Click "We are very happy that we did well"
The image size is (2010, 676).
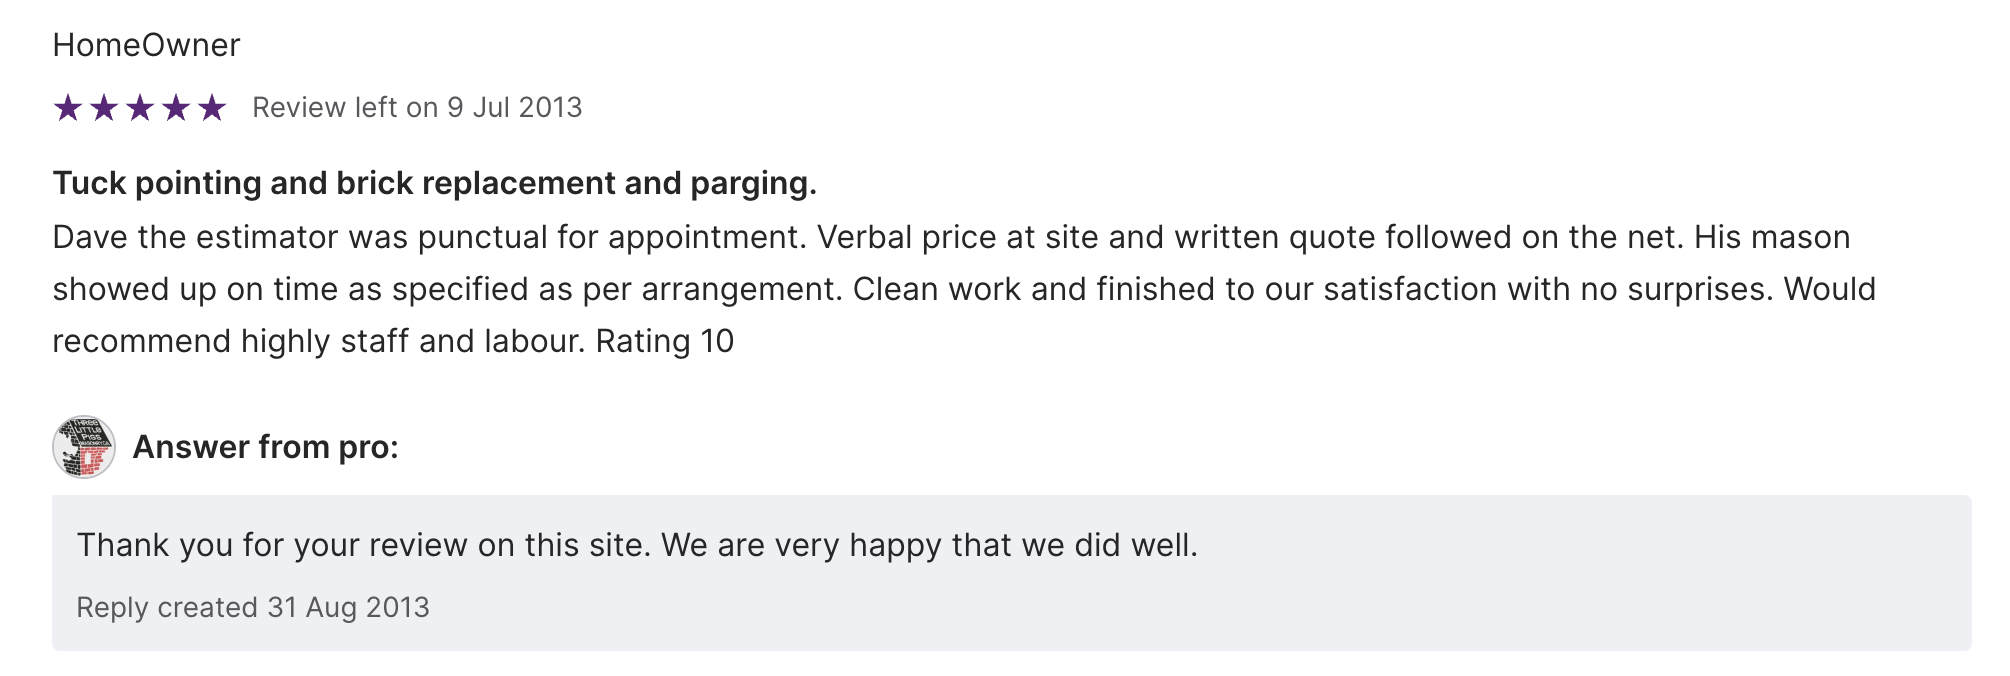pos(929,545)
